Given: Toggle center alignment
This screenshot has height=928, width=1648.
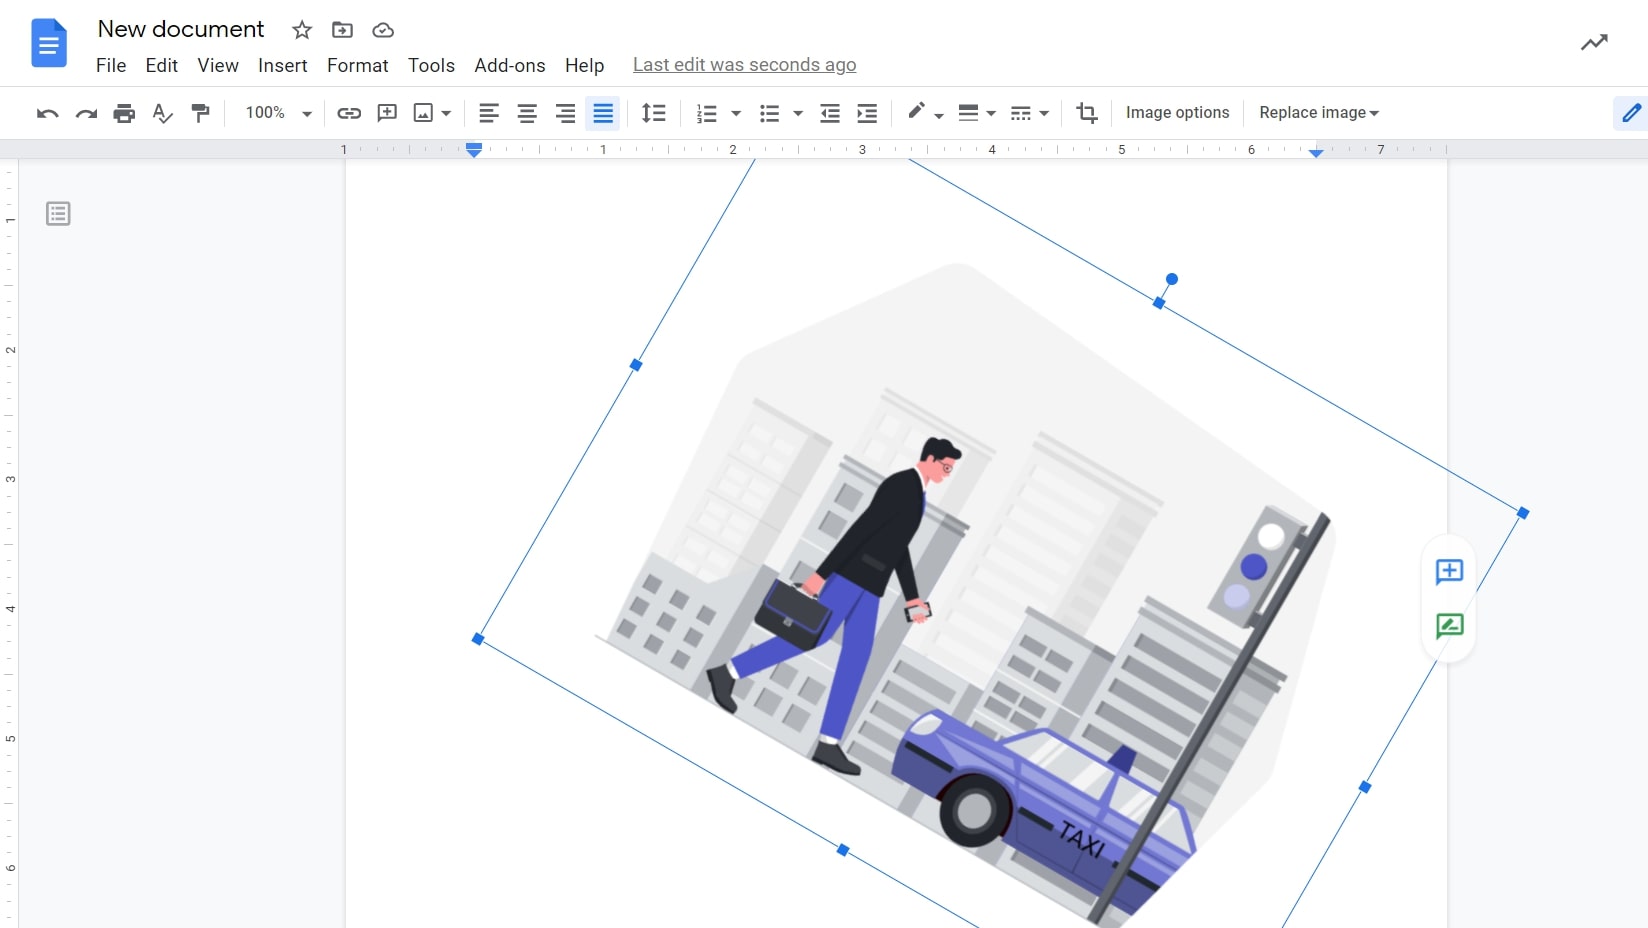Looking at the screenshot, I should [527, 113].
